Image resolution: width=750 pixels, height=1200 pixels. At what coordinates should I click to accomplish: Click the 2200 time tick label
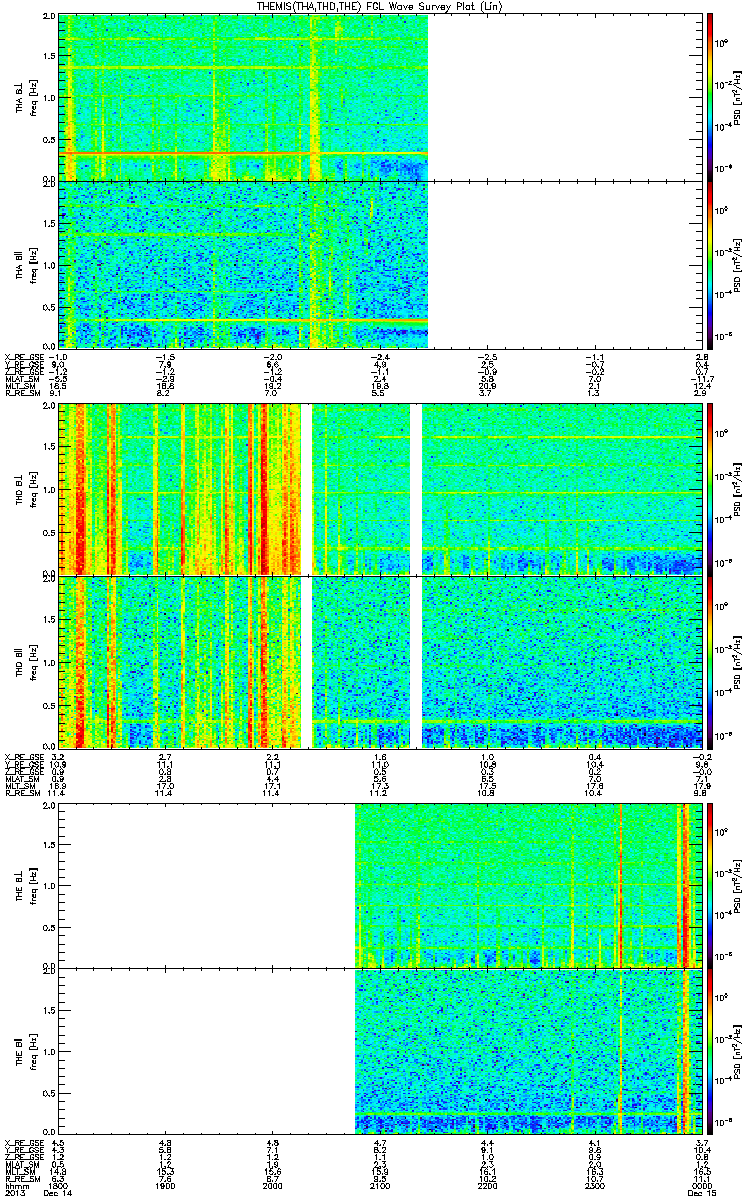pyautogui.click(x=487, y=1186)
